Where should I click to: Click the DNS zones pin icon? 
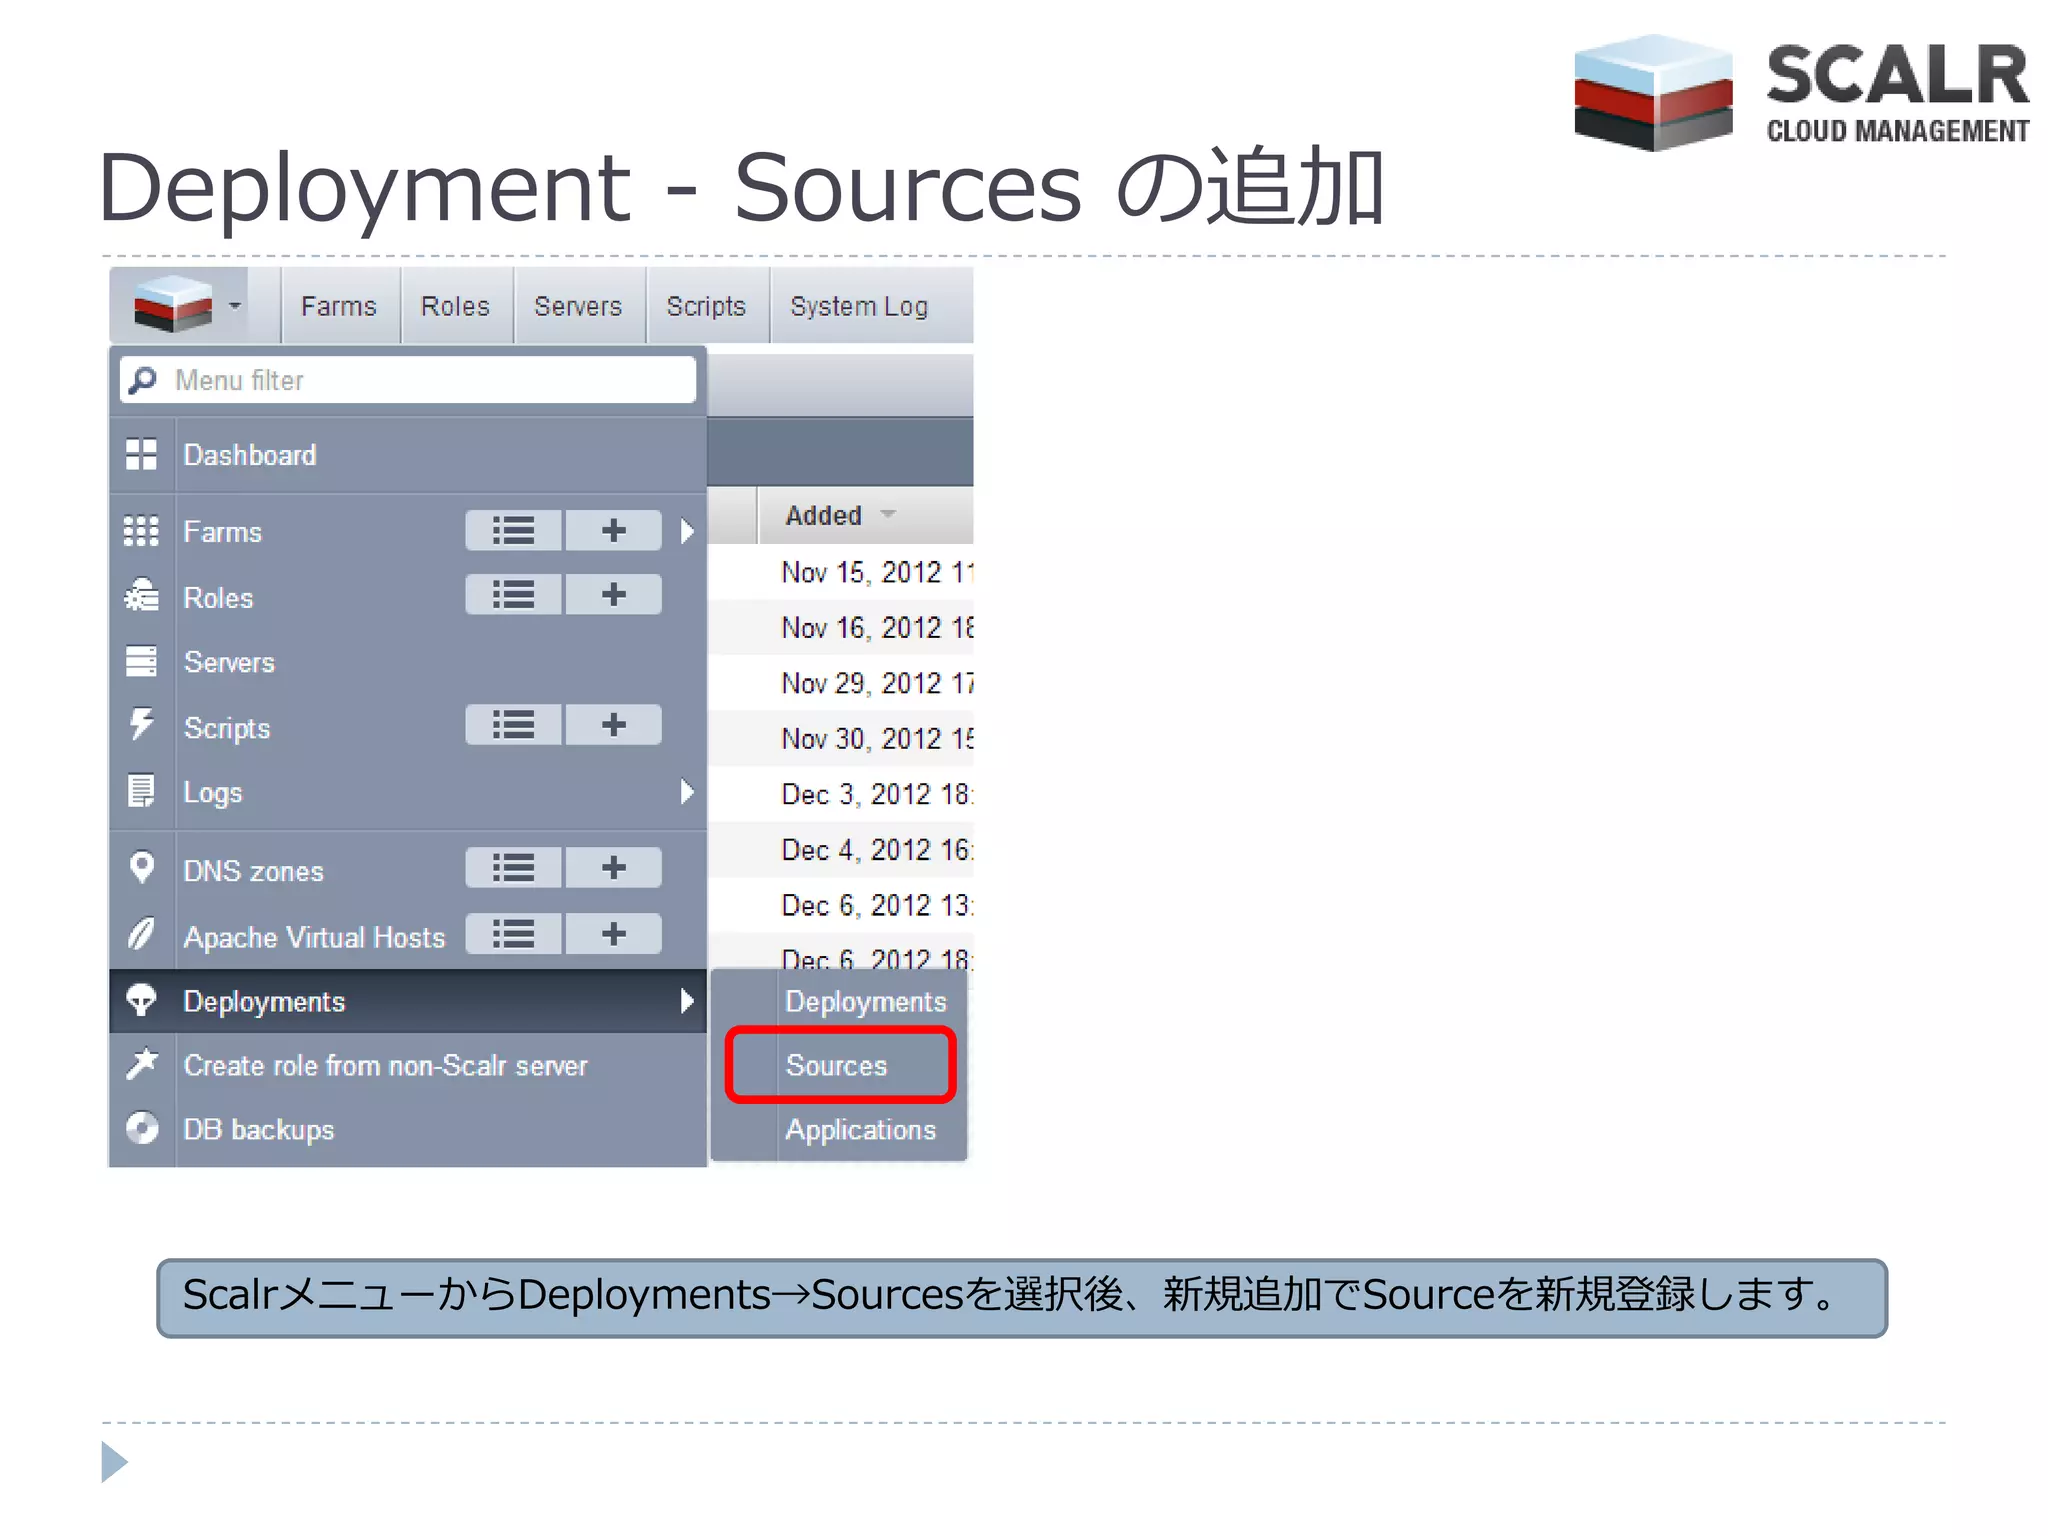[x=142, y=867]
